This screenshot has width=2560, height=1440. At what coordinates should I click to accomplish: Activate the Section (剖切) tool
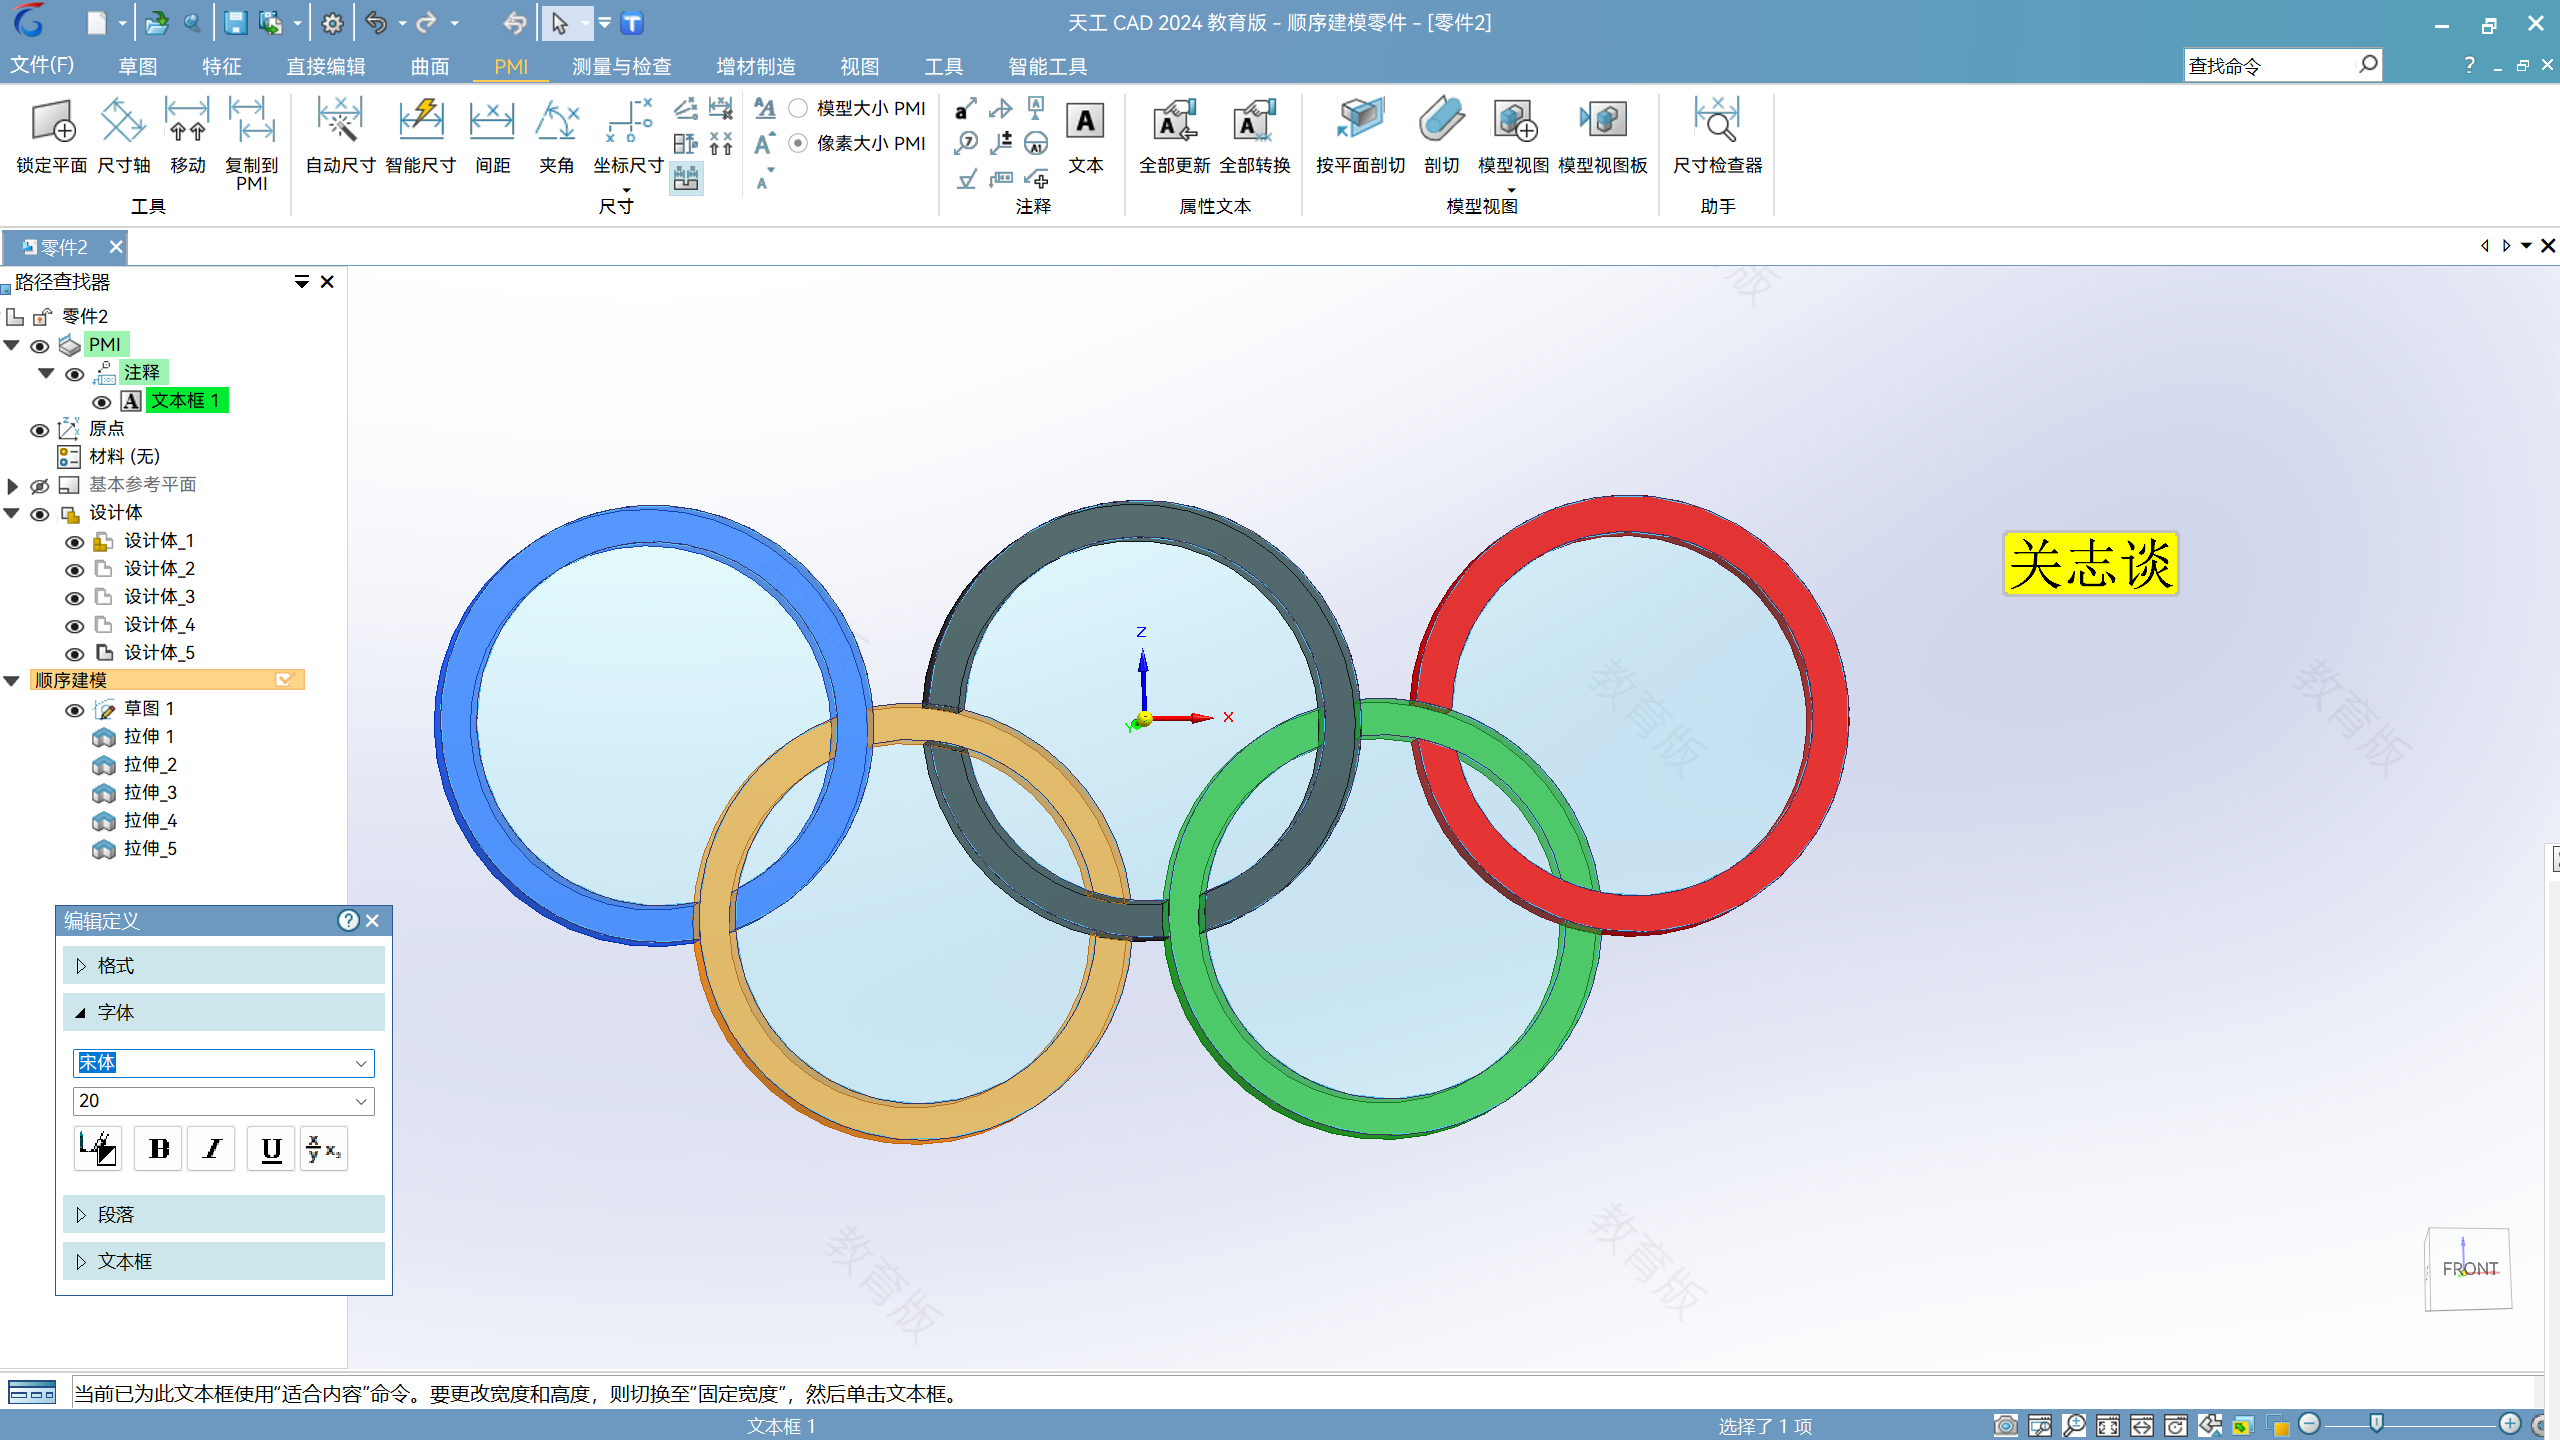pos(1441,137)
